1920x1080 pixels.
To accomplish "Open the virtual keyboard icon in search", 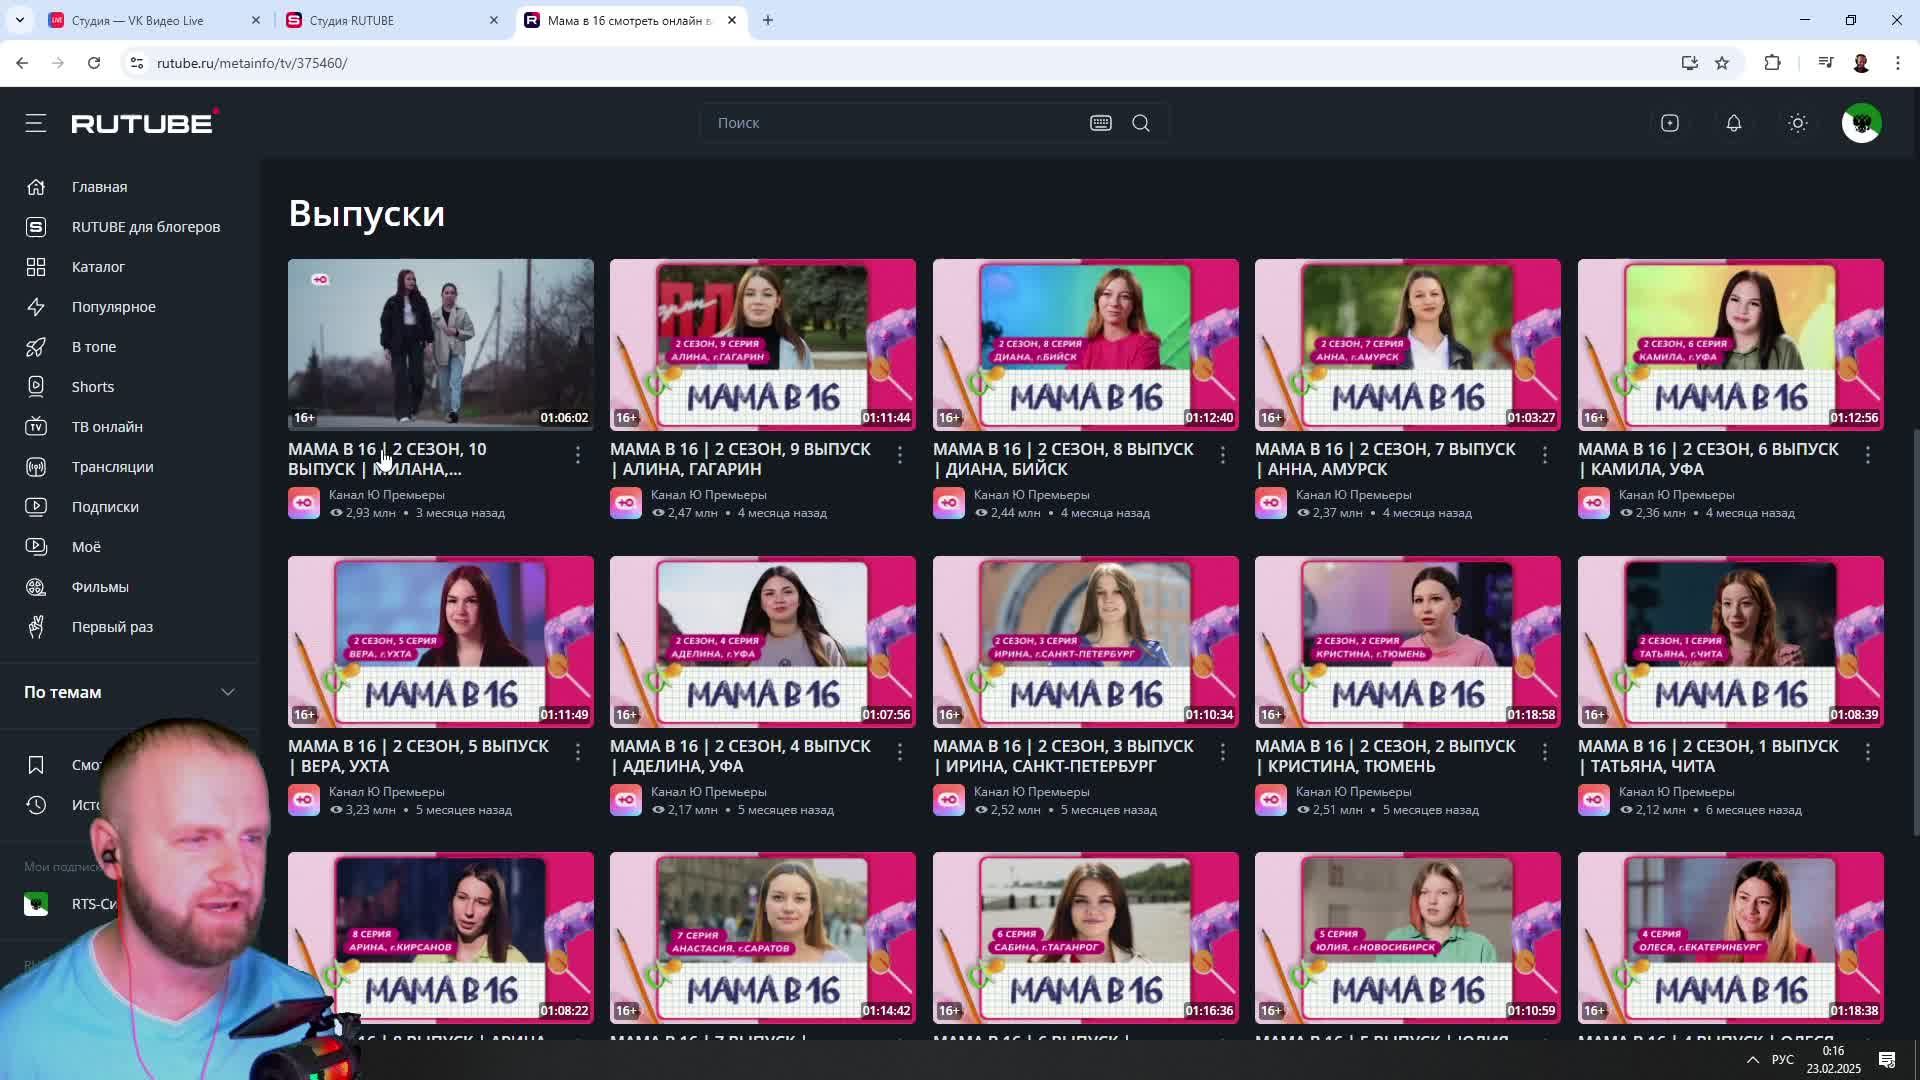I will (x=1101, y=123).
